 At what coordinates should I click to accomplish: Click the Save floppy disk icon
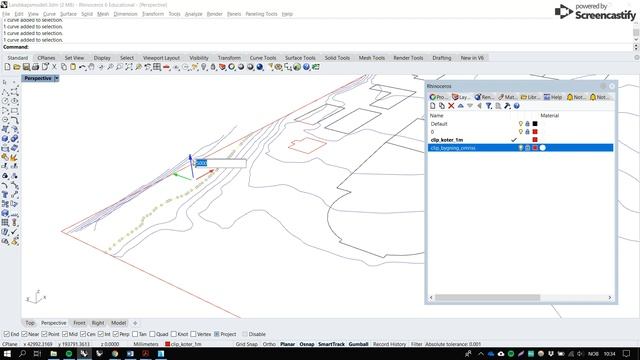click(x=26, y=67)
